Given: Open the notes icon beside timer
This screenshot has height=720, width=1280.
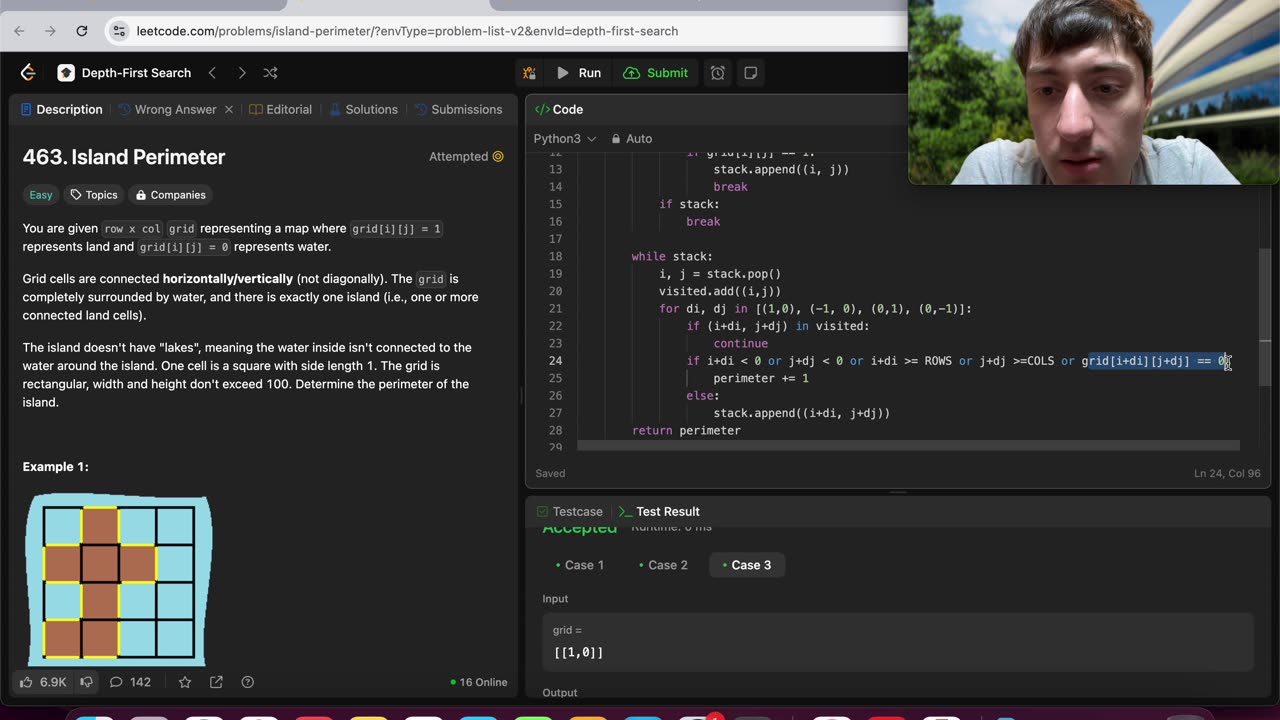Looking at the screenshot, I should 750,73.
